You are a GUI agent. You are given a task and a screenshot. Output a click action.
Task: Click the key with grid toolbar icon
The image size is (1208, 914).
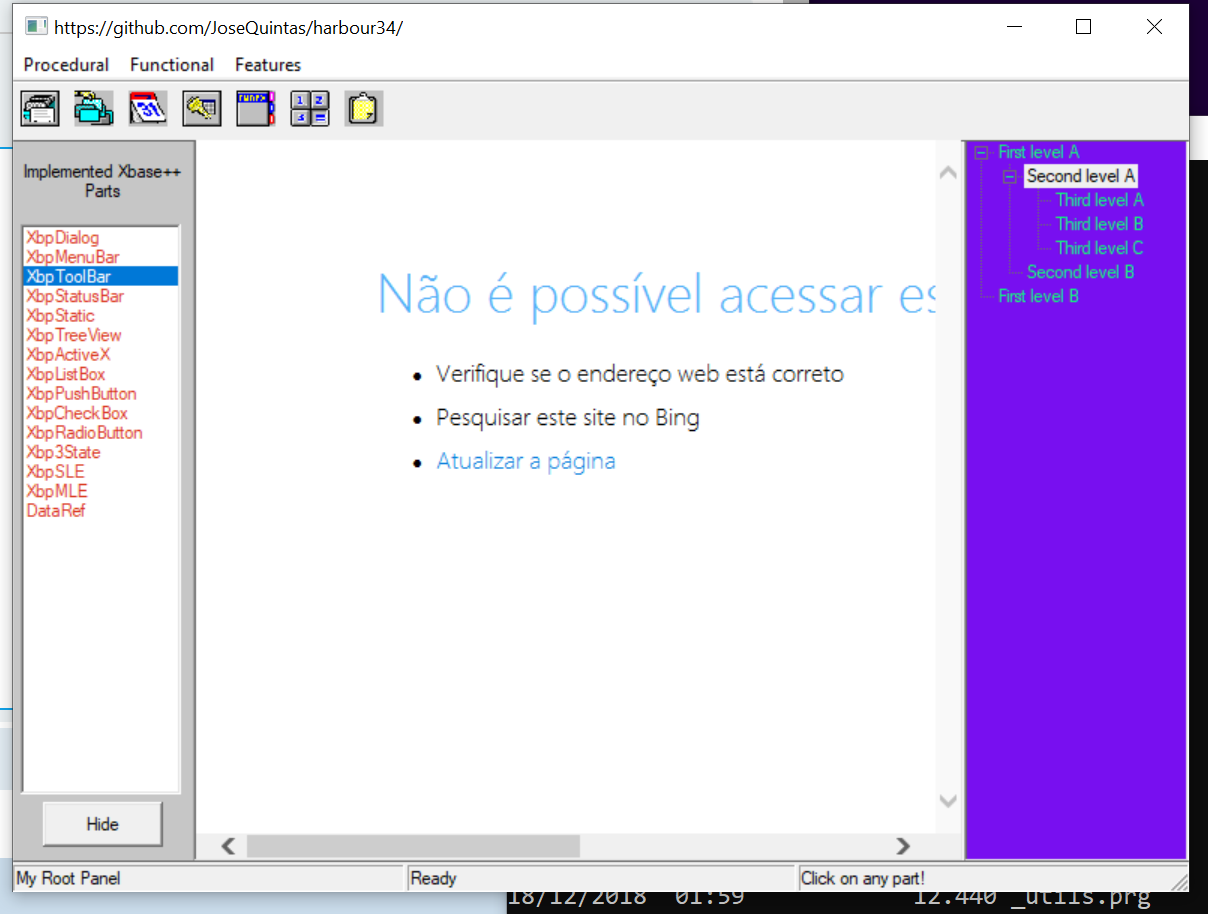pyautogui.click(x=202, y=108)
